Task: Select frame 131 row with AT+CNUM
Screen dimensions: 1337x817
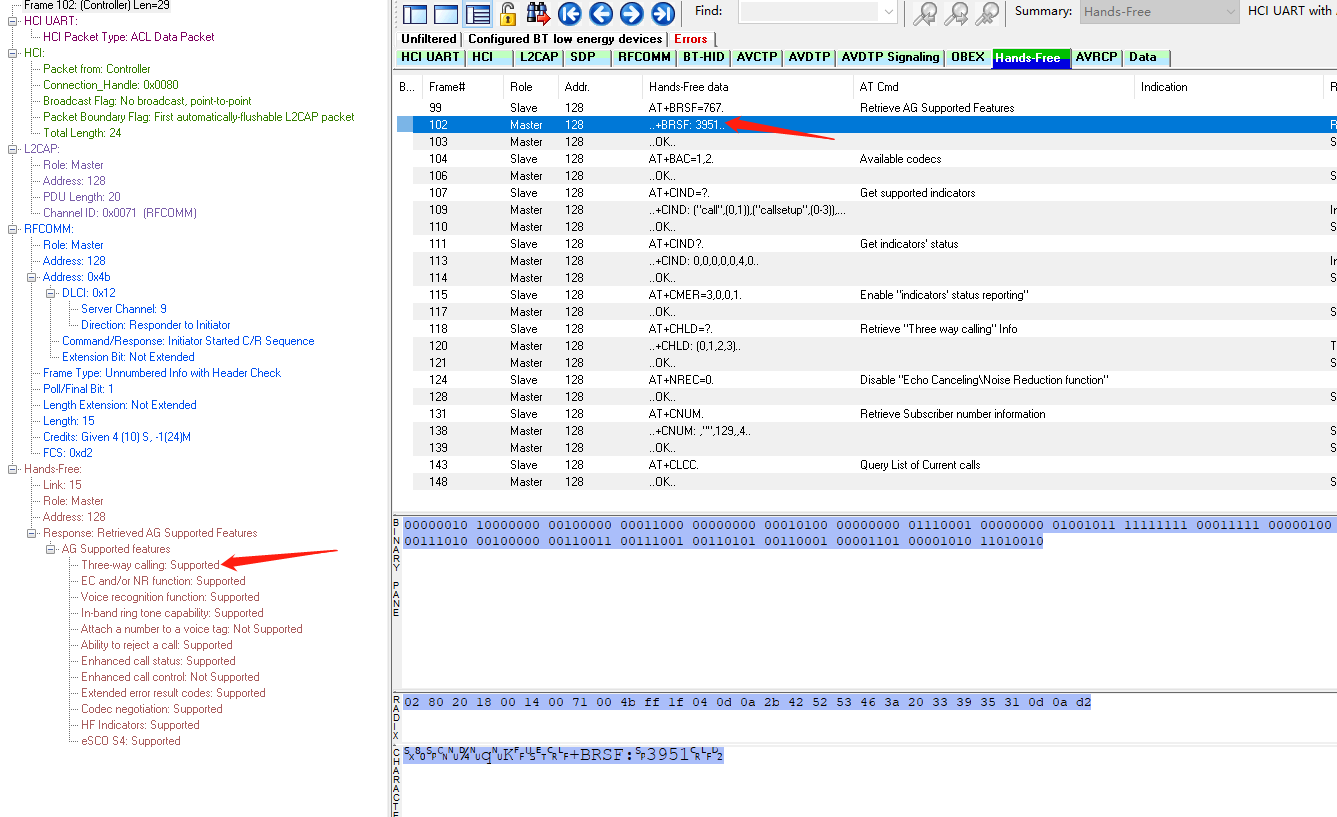Action: coord(866,414)
